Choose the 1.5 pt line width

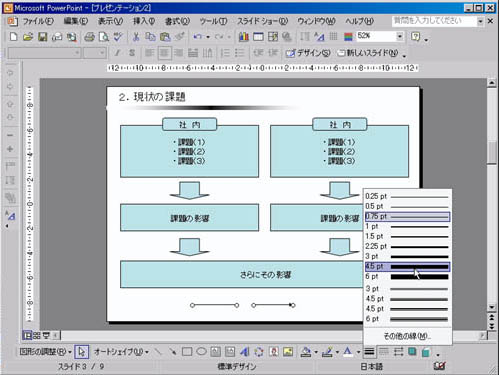click(407, 236)
